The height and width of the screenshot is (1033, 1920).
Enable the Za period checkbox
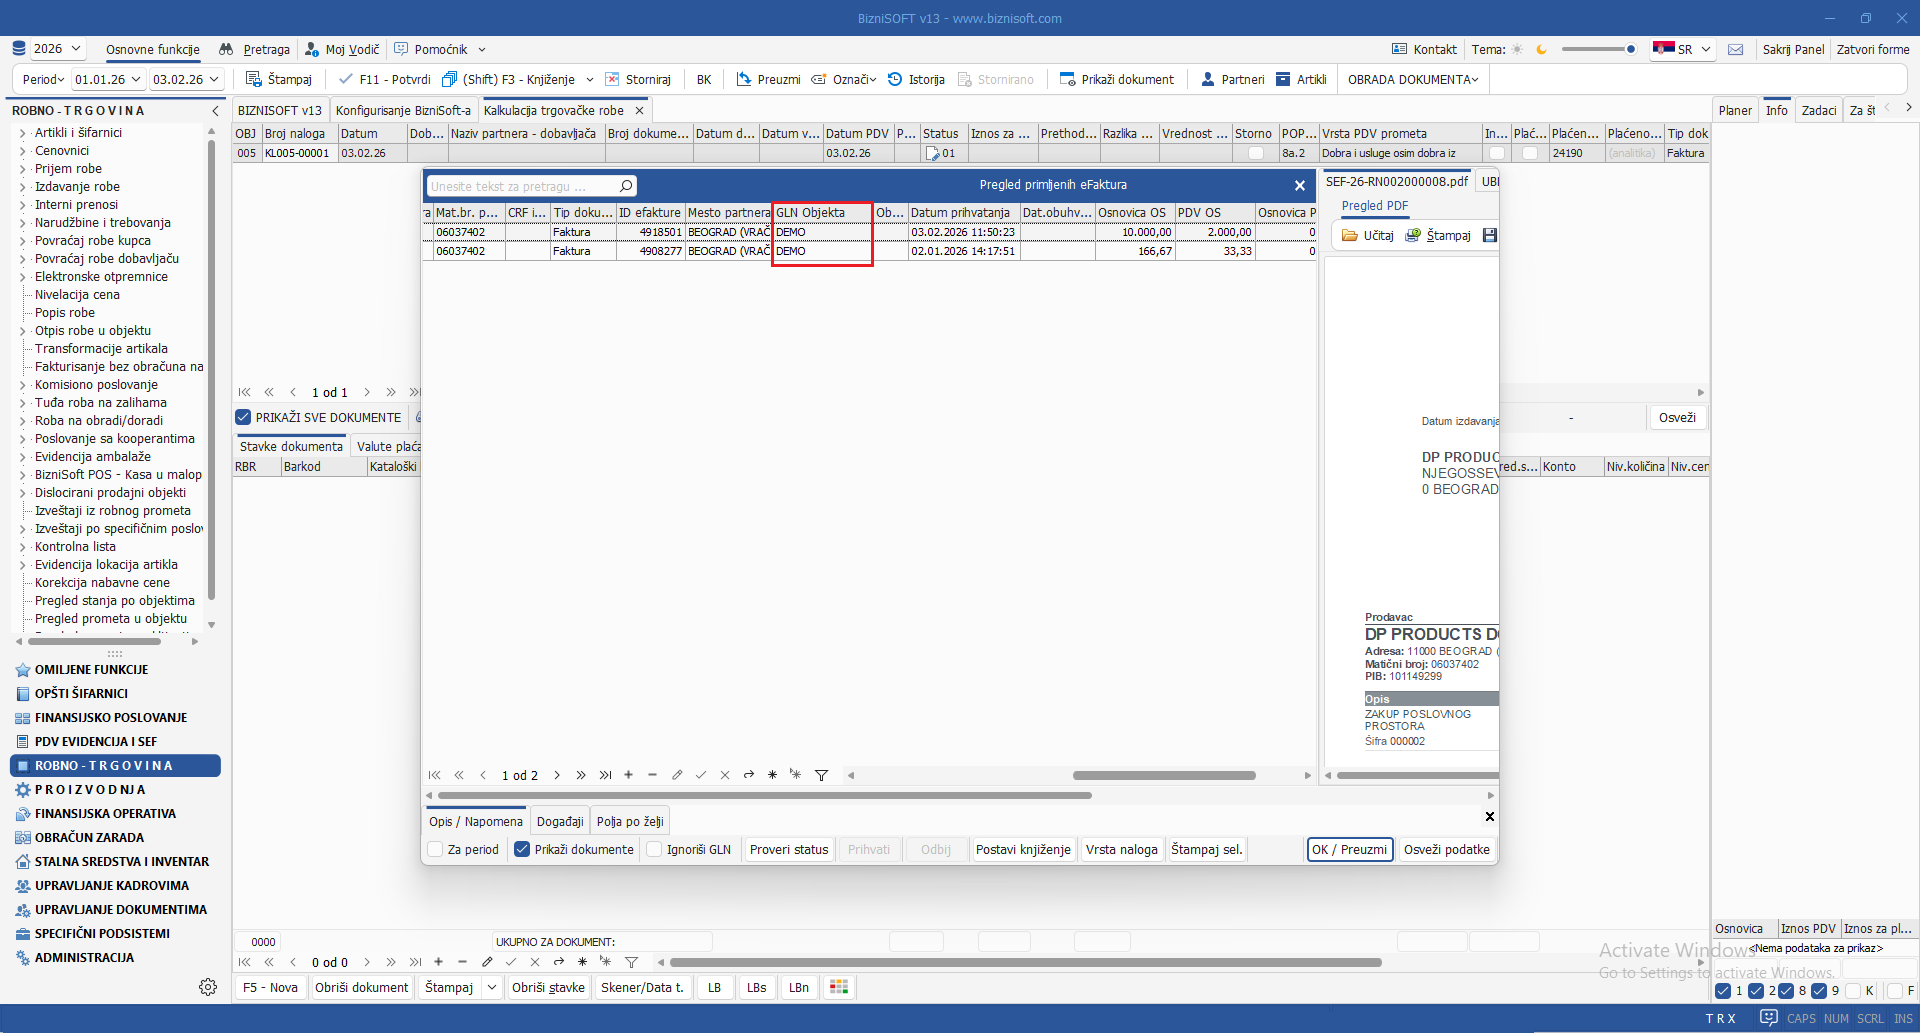tap(436, 849)
